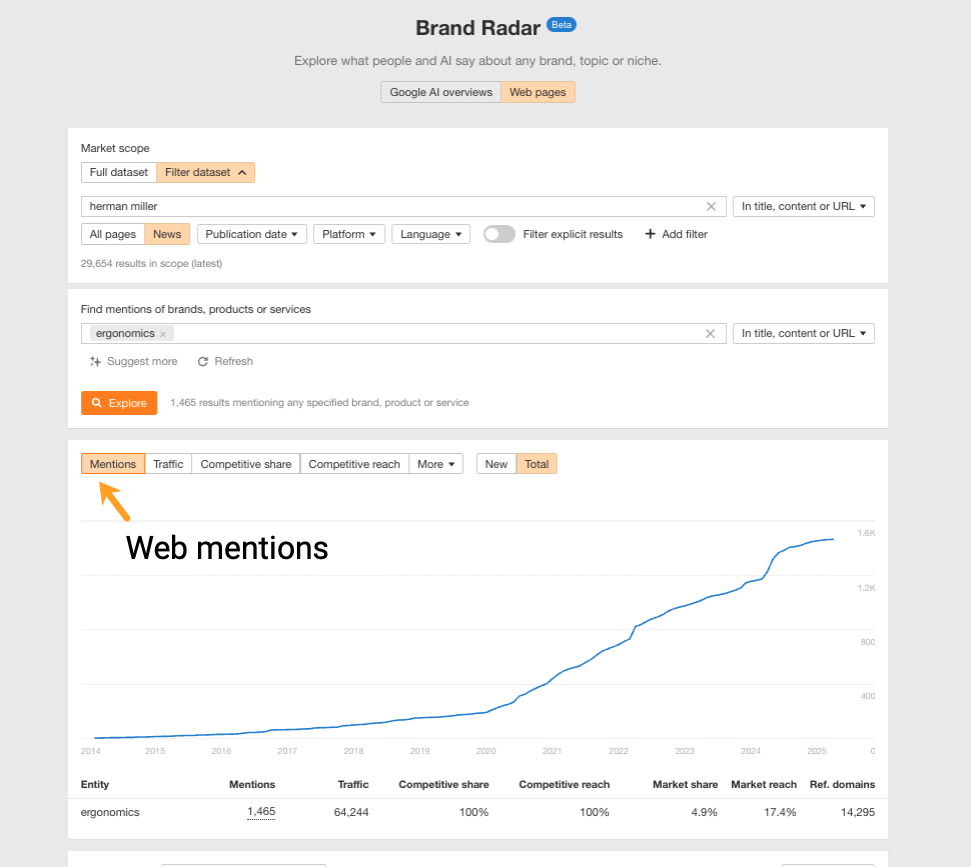Open market scope 'In title, content or URL' dropdown
The height and width of the screenshot is (867, 971).
tap(804, 206)
